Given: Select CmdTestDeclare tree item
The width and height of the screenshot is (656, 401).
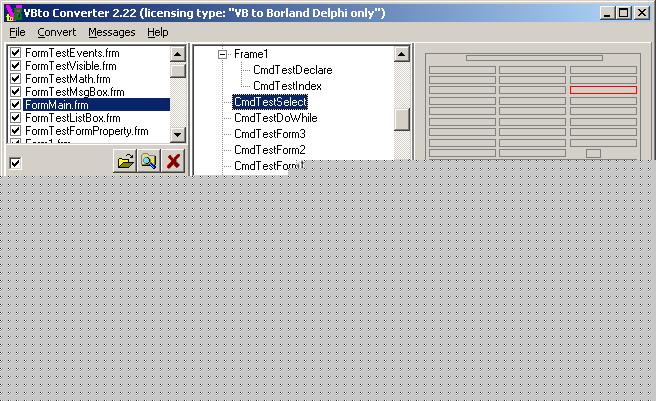Looking at the screenshot, I should [292, 70].
